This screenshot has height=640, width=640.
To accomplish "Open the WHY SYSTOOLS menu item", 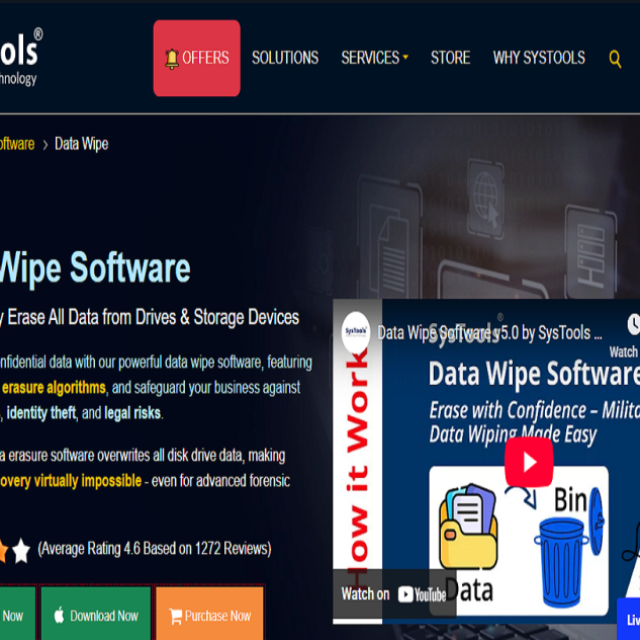I will (539, 58).
